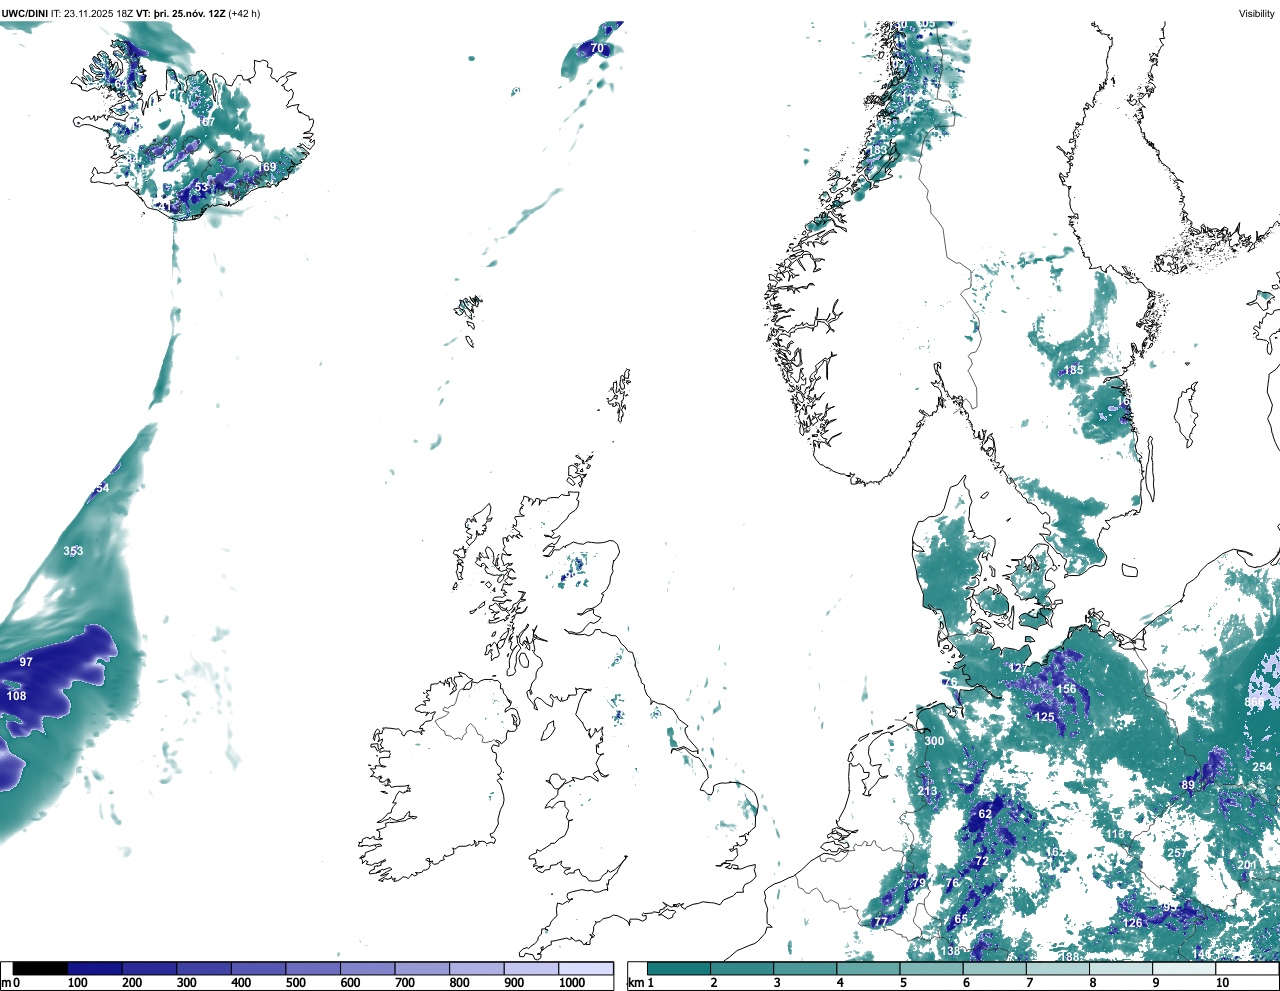Click the "70" visibility value north of the Faroes
Screen dimensions: 1280x991
[x=597, y=48]
